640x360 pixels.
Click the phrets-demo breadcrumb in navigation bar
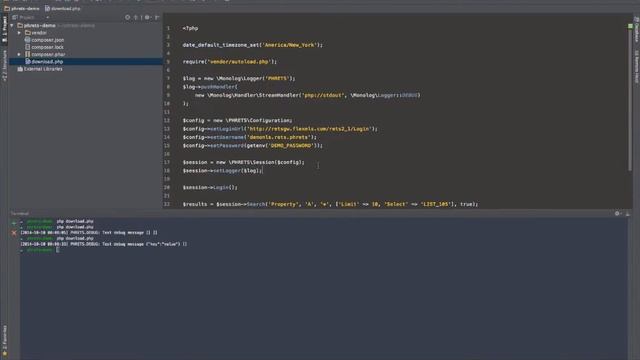point(22,8)
